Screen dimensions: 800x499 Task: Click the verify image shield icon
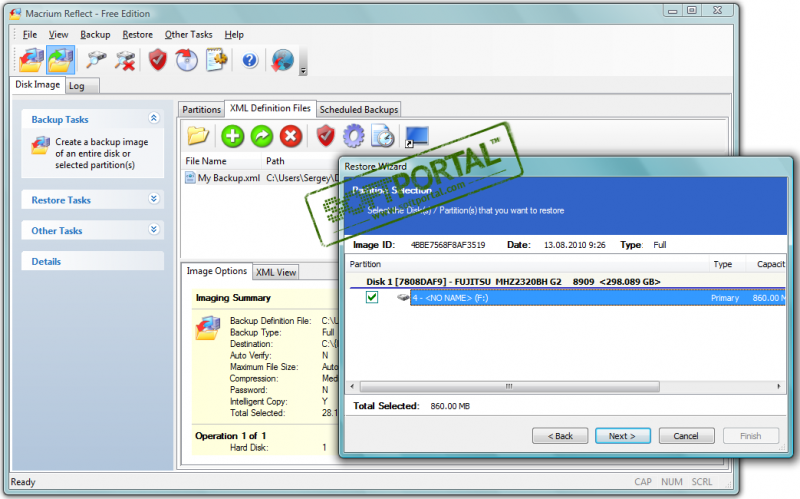coord(158,60)
